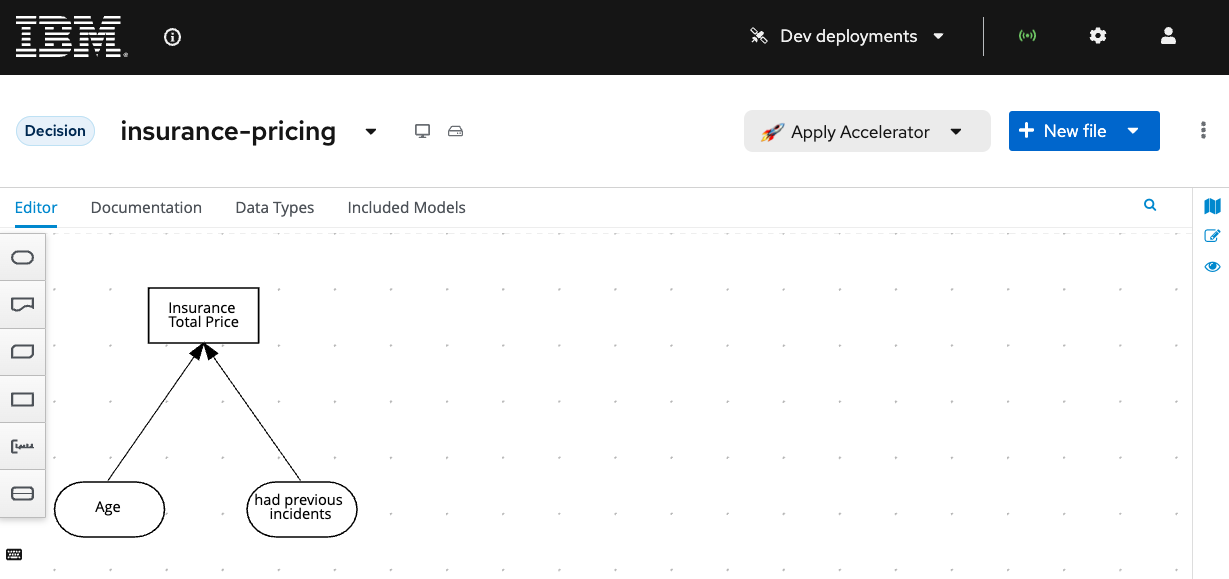Viewport: 1229px width, 579px height.
Task: Expand the Dev deployments dropdown
Action: point(847,36)
